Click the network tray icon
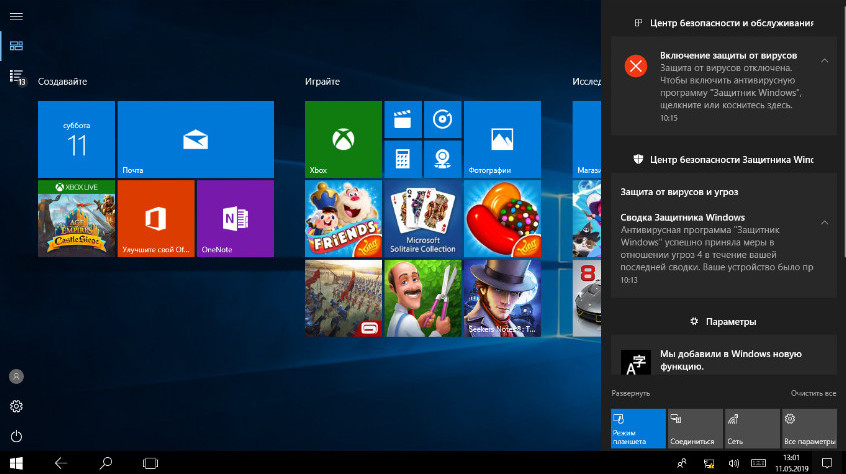 (709, 463)
